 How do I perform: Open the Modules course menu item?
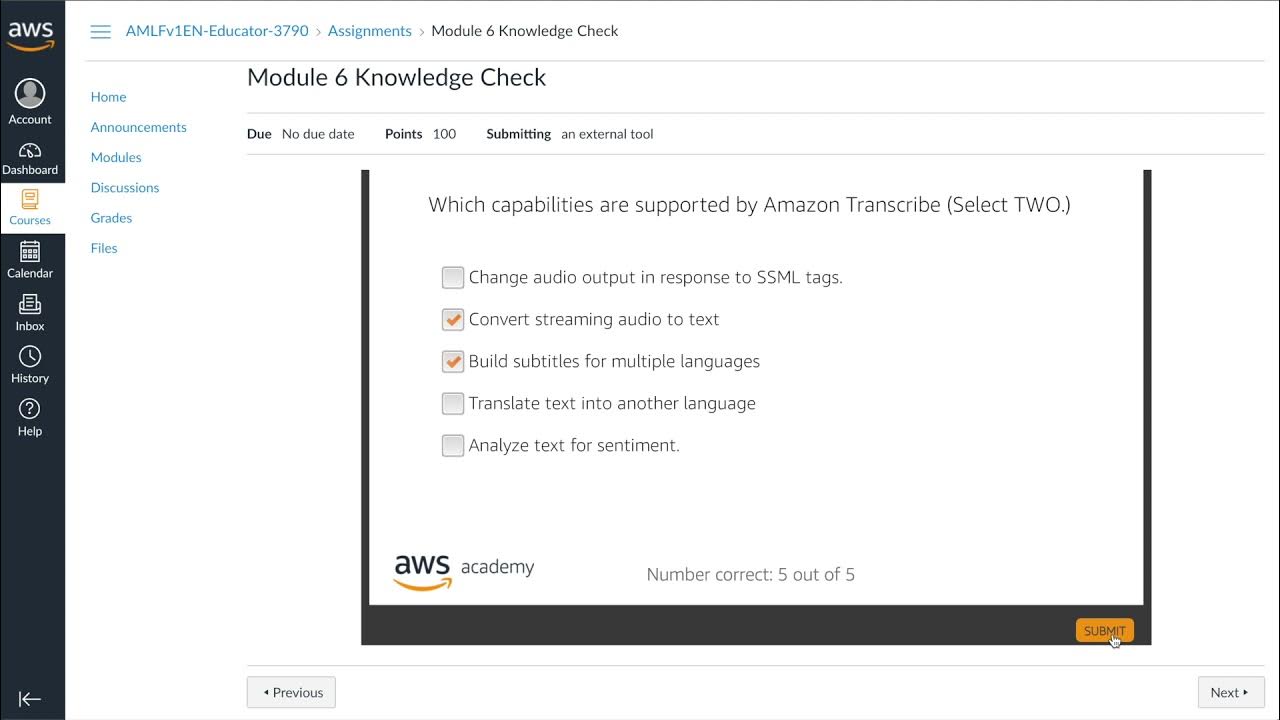point(116,157)
